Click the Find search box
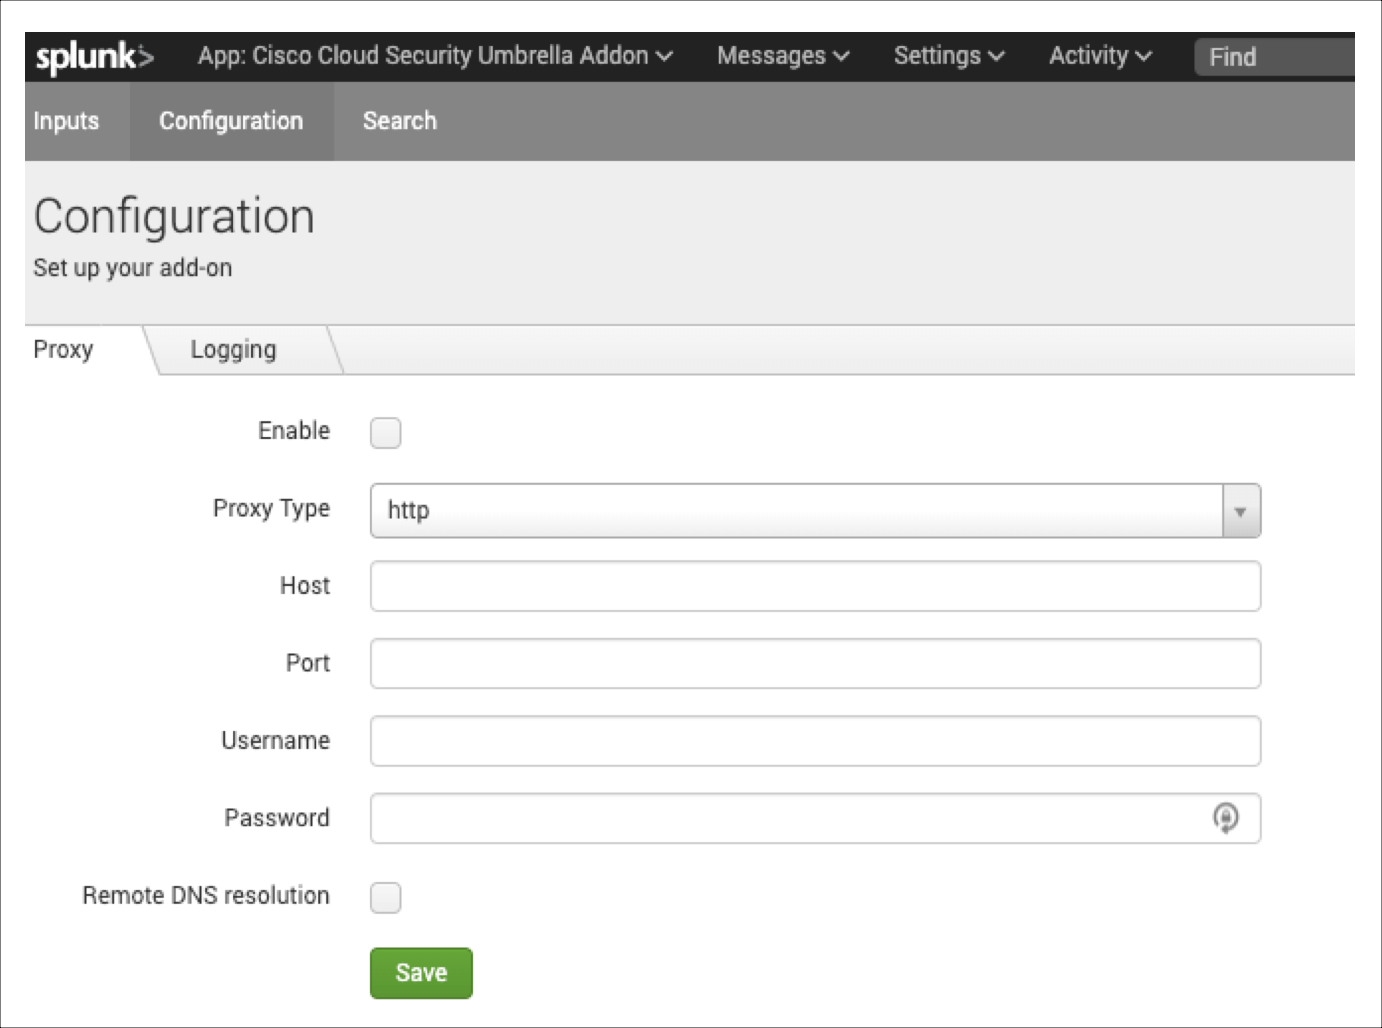This screenshot has height=1028, width=1382. coord(1270,56)
